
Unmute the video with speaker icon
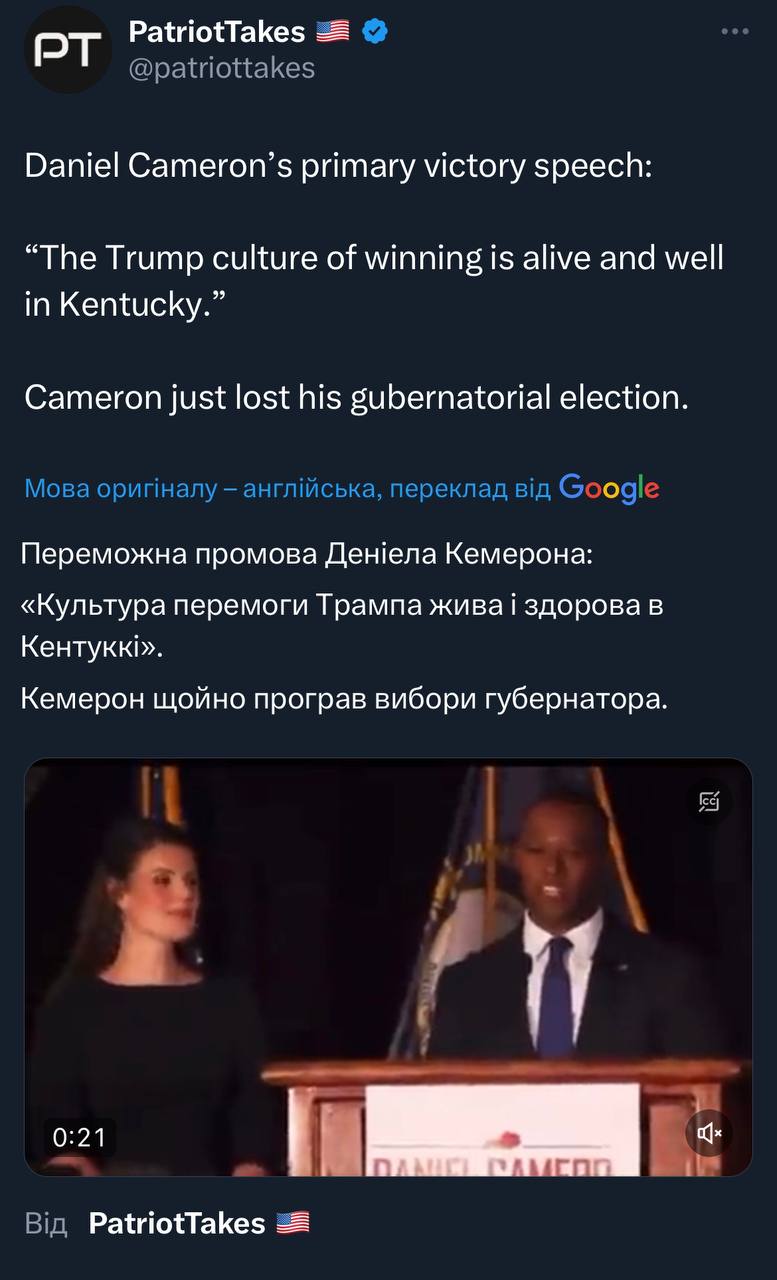click(710, 1132)
